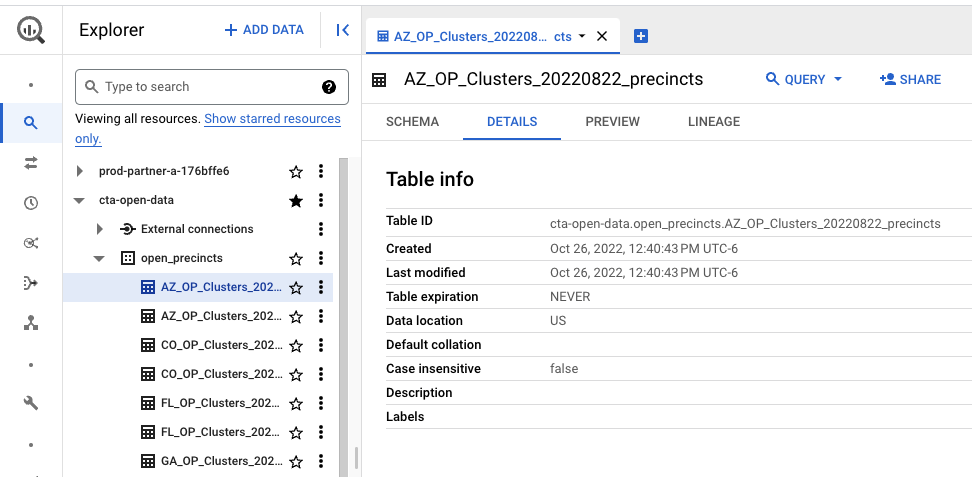
Task: Collapse the open_precincts dataset
Action: (x=99, y=258)
